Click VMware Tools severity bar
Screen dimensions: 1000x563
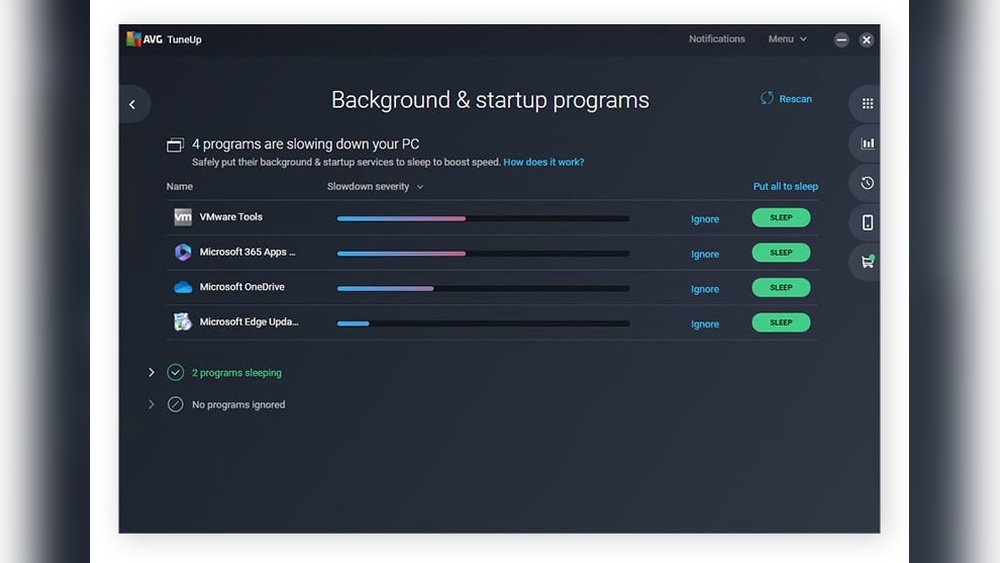(x=483, y=219)
